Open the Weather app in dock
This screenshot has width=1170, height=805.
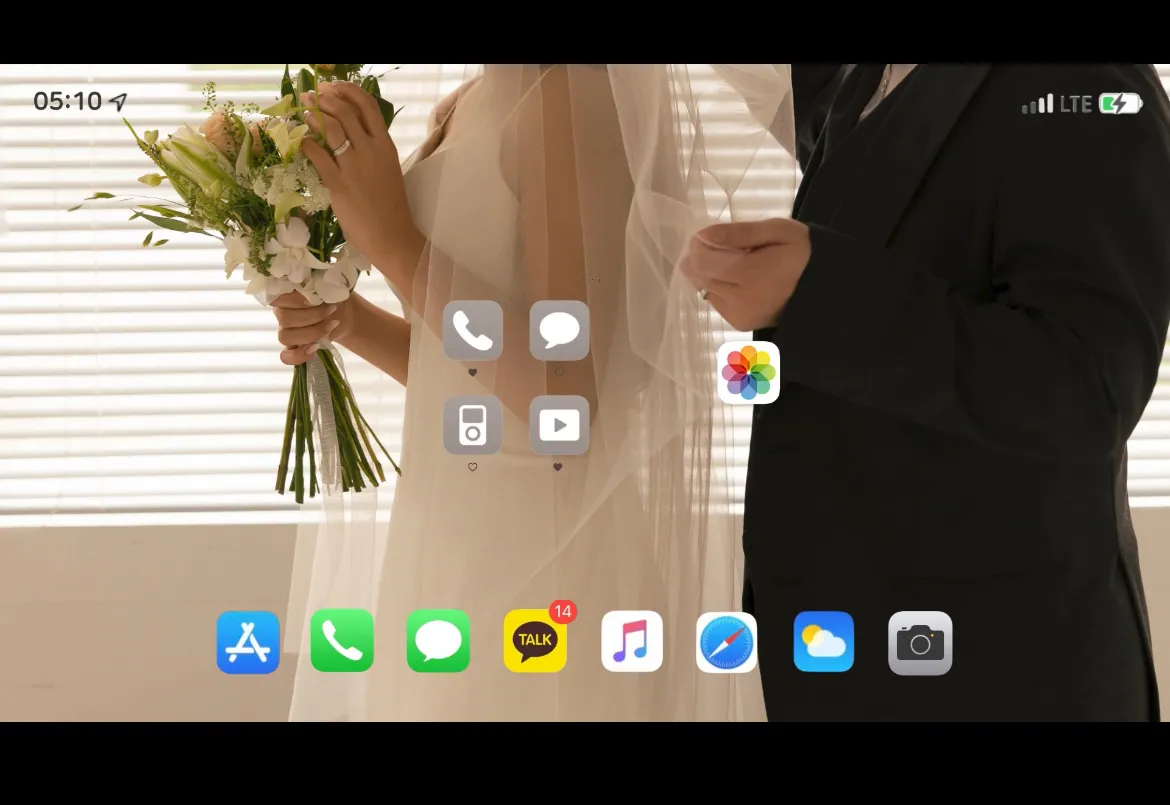(823, 642)
